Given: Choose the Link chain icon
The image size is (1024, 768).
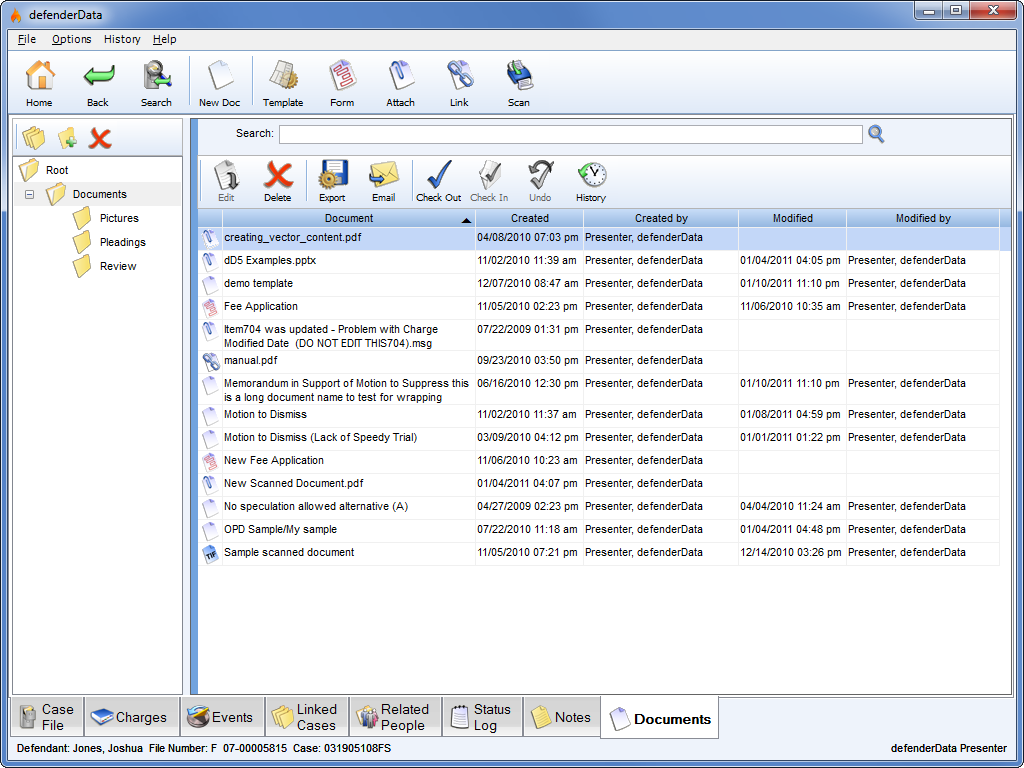Looking at the screenshot, I should pyautogui.click(x=459, y=76).
